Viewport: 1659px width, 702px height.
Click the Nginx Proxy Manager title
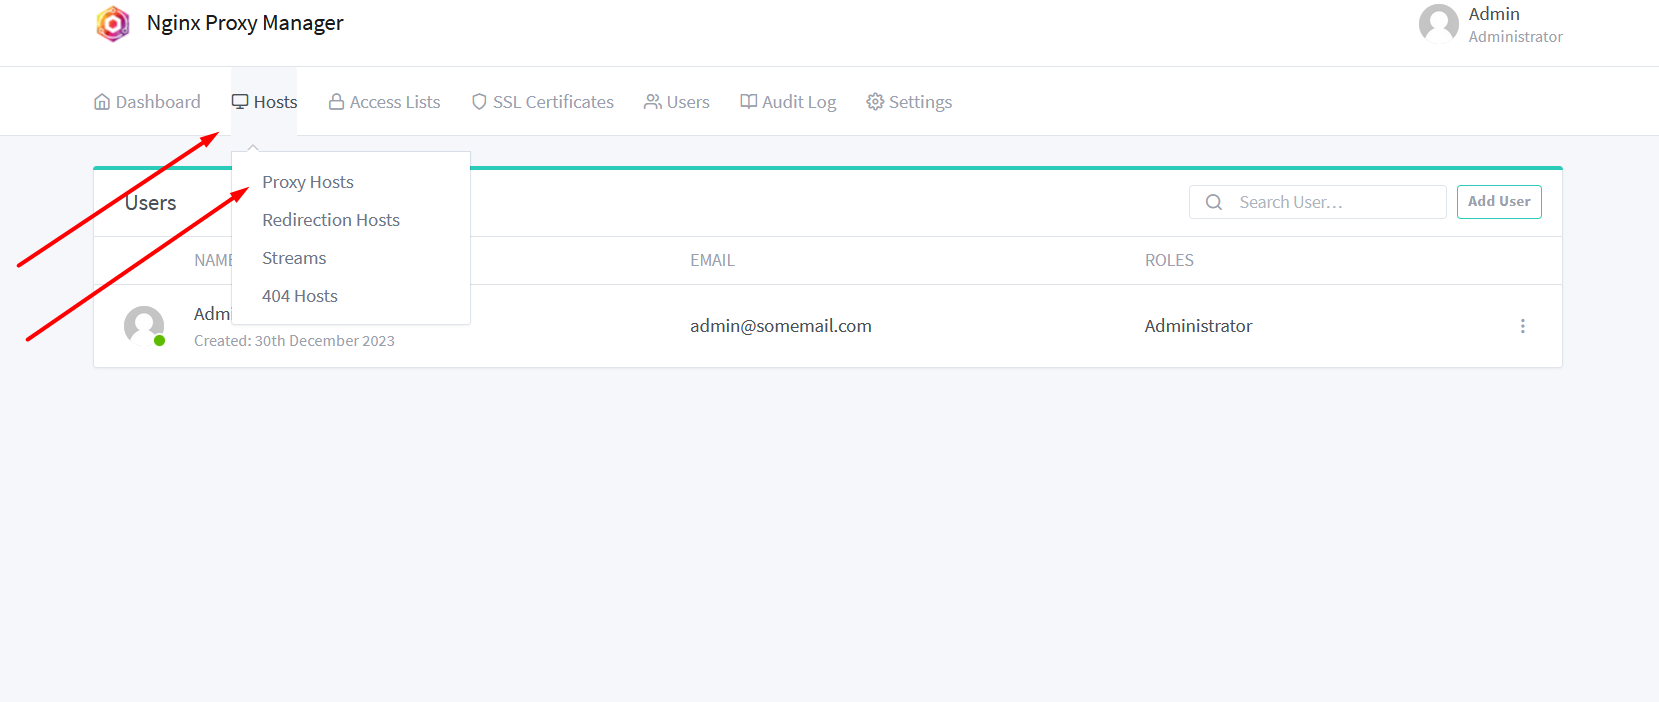click(x=245, y=23)
